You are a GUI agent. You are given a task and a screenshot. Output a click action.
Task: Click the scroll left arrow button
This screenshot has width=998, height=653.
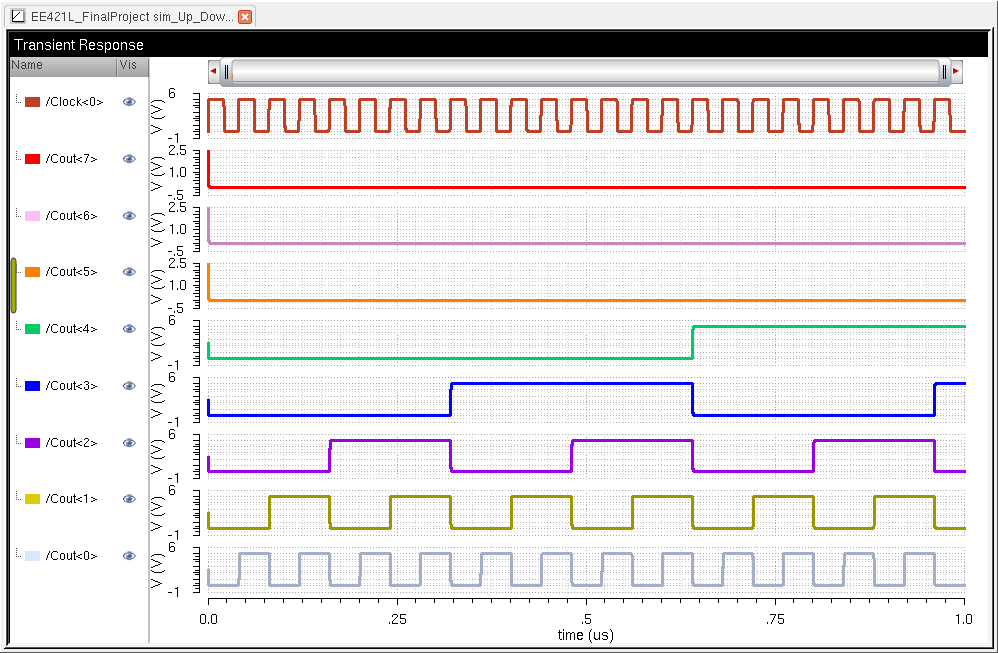[x=213, y=72]
